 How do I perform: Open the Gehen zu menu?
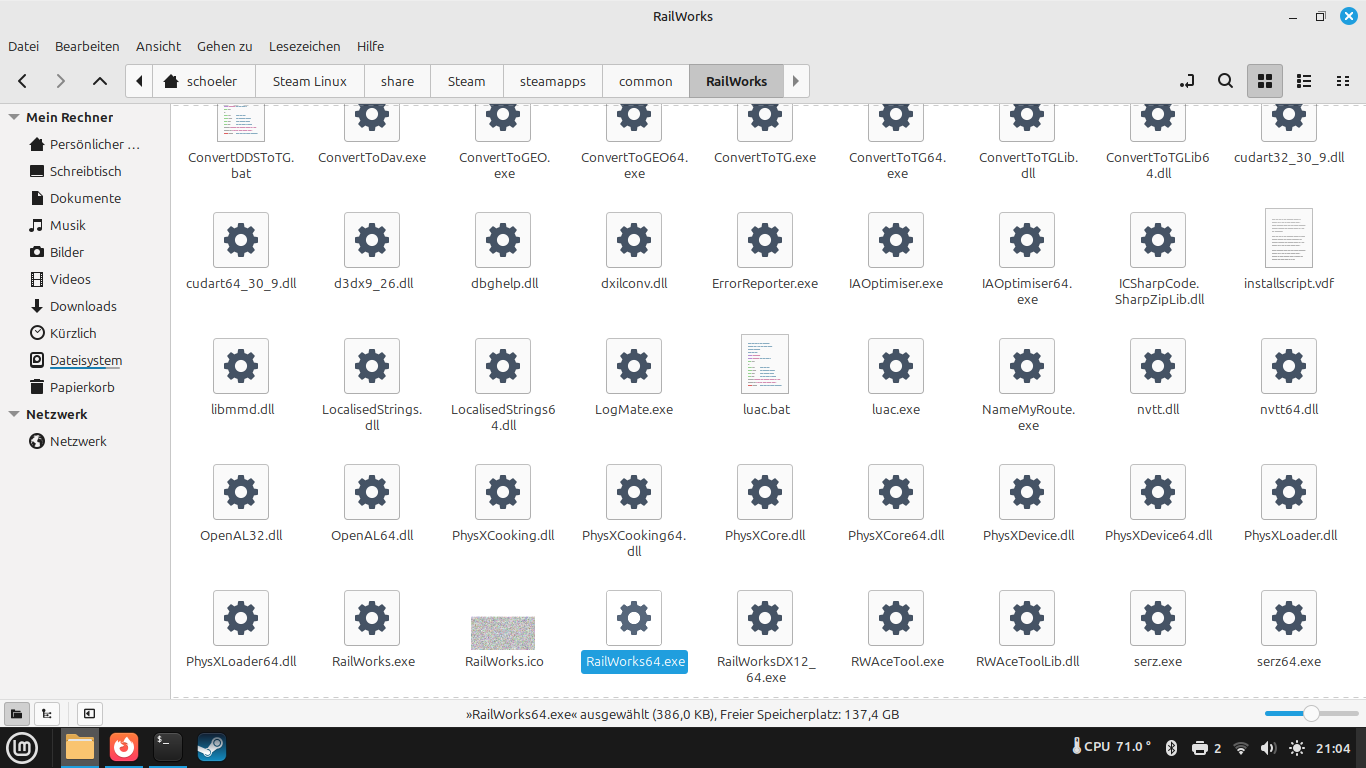(224, 46)
